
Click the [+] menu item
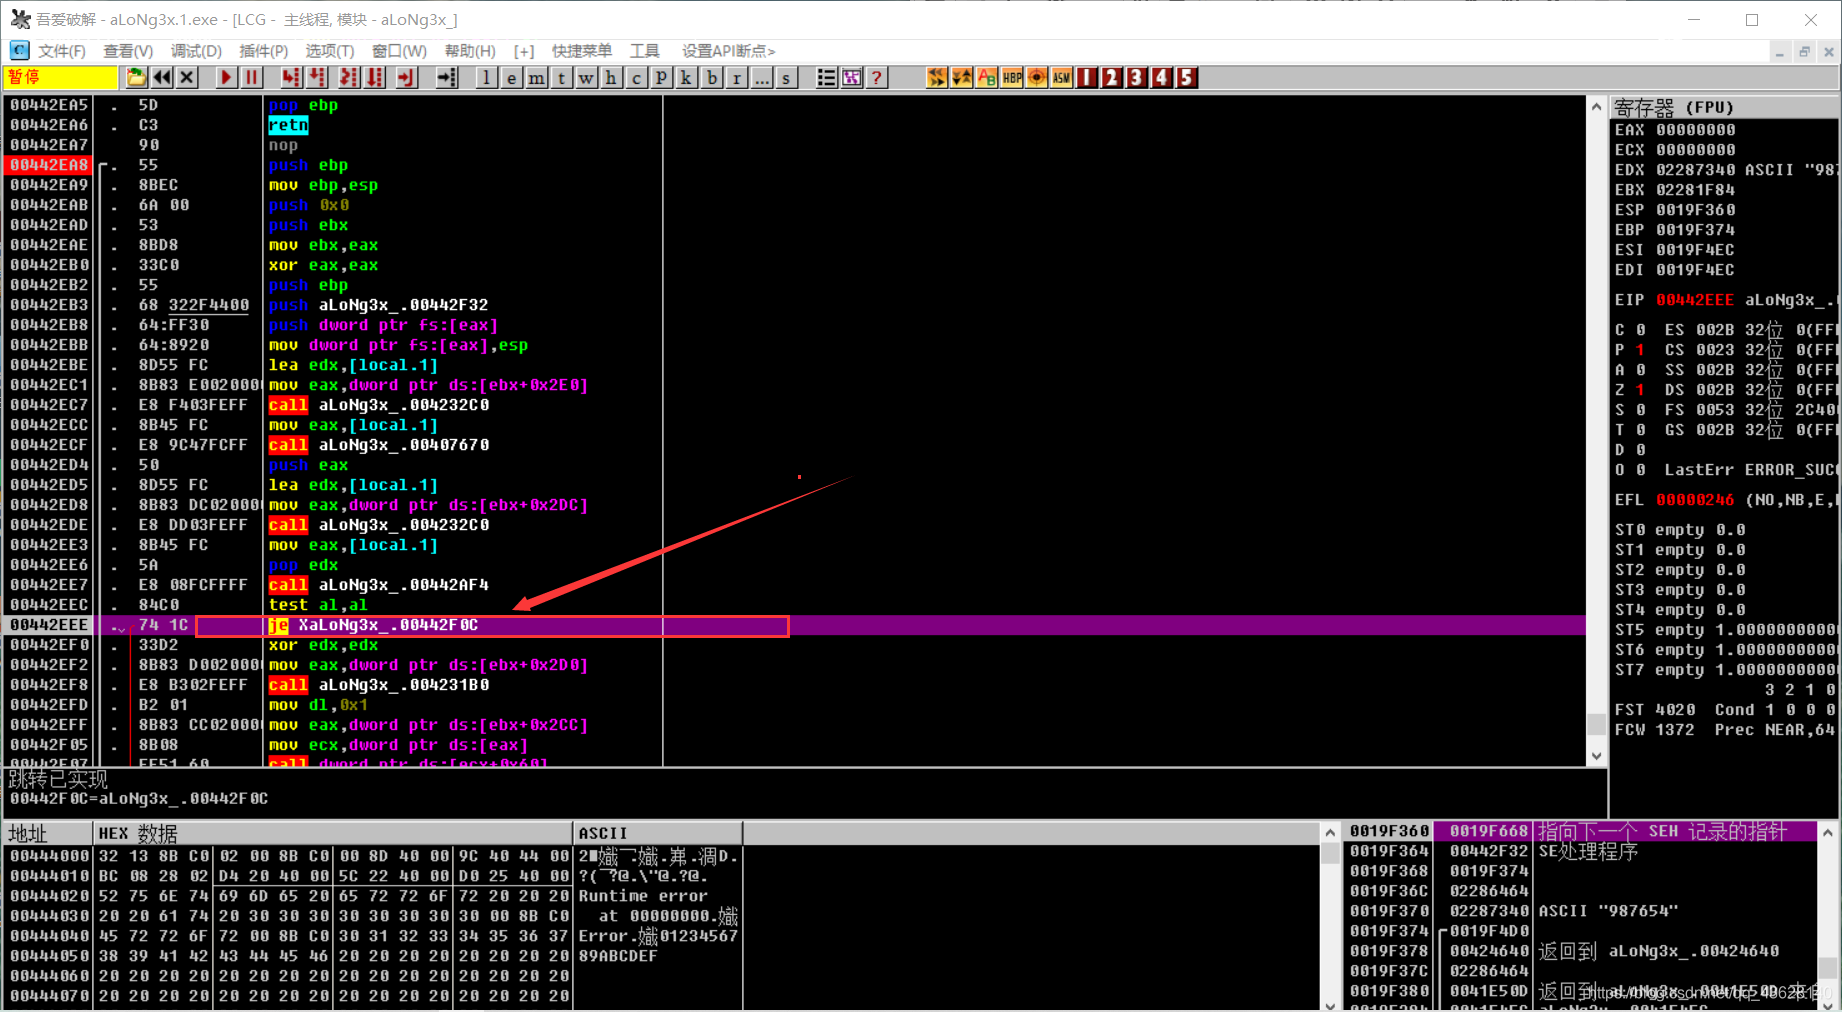(524, 51)
